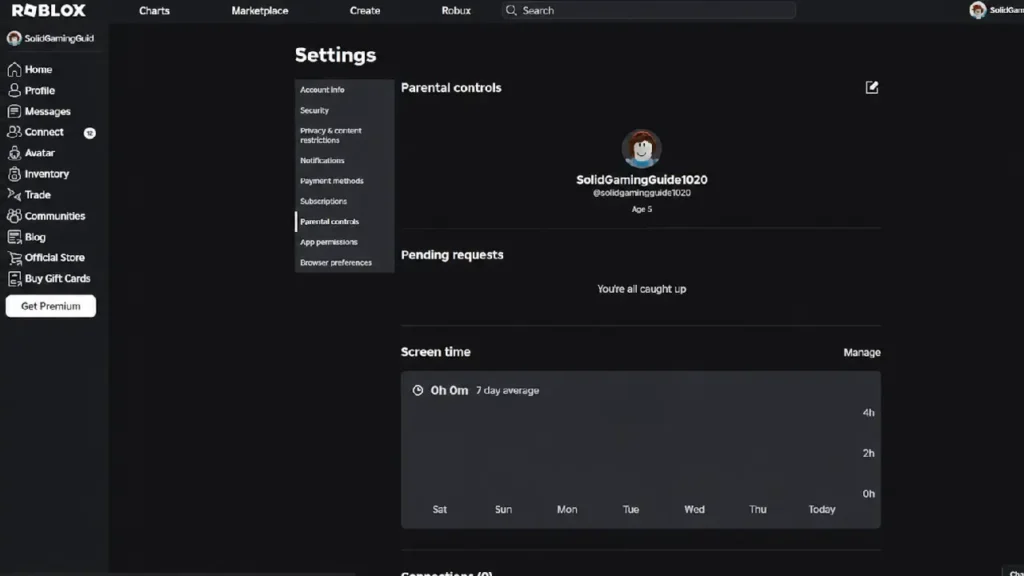Click the edit icon next to Parental controls

[872, 88]
